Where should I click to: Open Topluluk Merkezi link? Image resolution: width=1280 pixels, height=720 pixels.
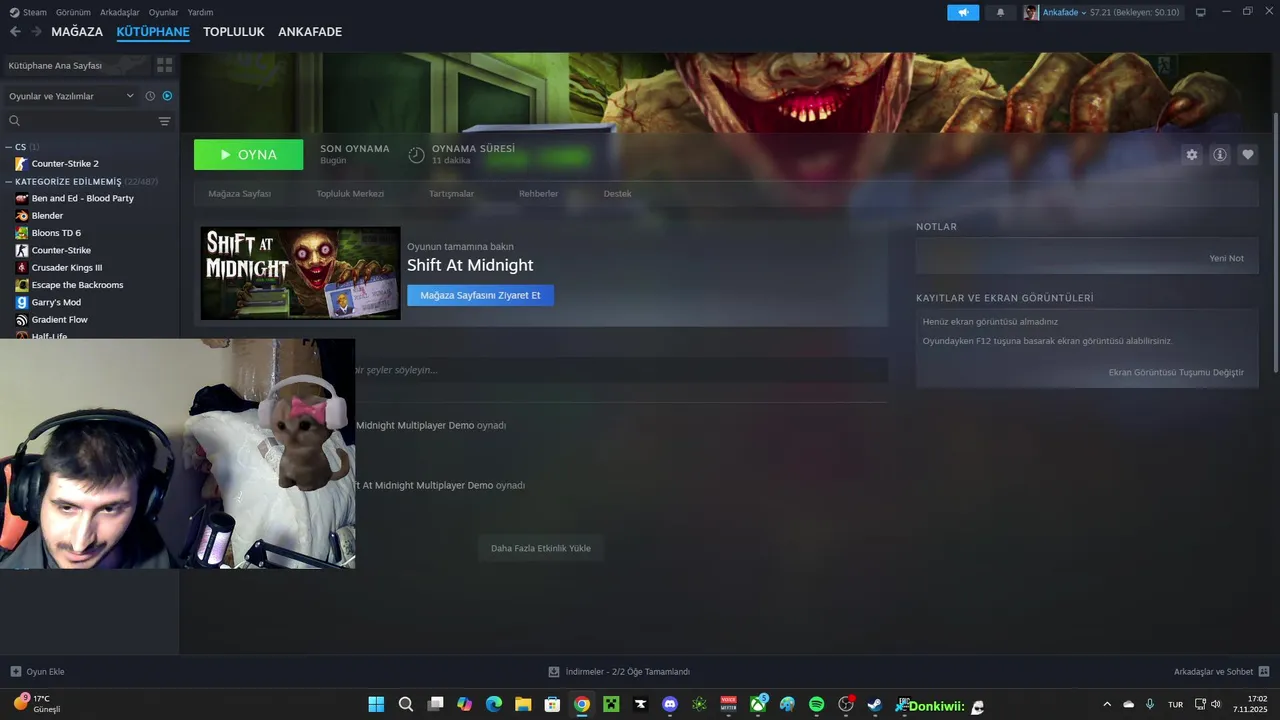[x=350, y=194]
